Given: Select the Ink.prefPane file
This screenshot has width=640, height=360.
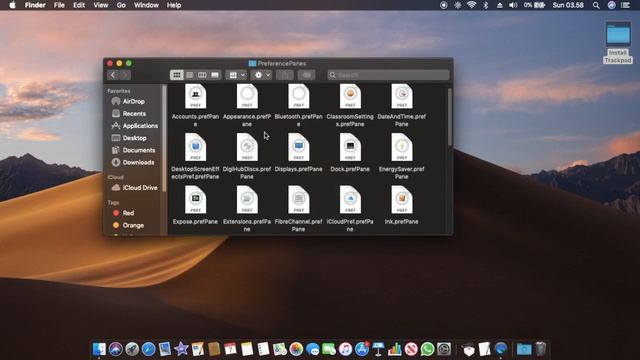Looking at the screenshot, I should (x=402, y=200).
